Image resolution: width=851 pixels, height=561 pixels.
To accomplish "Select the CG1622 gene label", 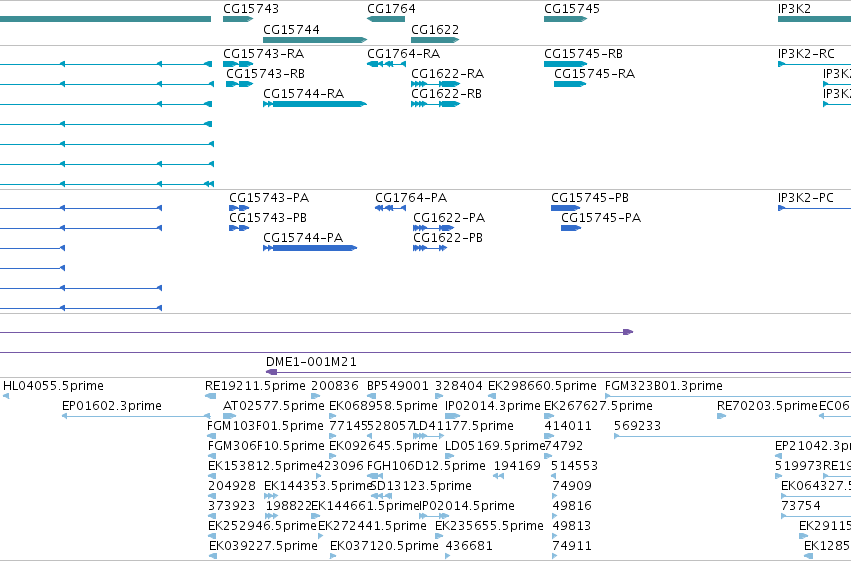I will click(x=435, y=29).
